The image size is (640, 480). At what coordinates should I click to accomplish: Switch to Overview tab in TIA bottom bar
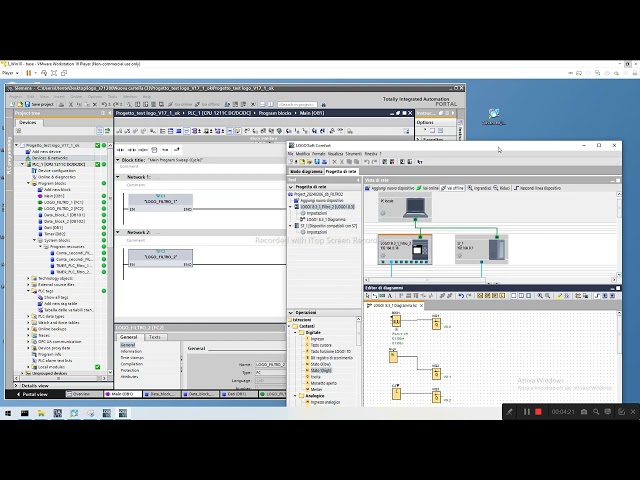pos(84,394)
